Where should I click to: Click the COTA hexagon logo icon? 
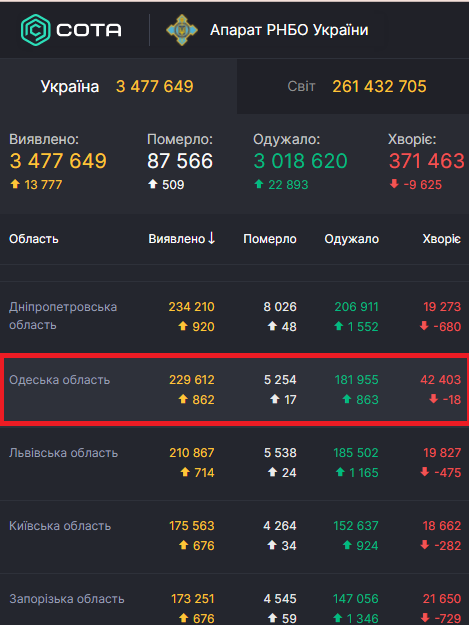point(36,30)
